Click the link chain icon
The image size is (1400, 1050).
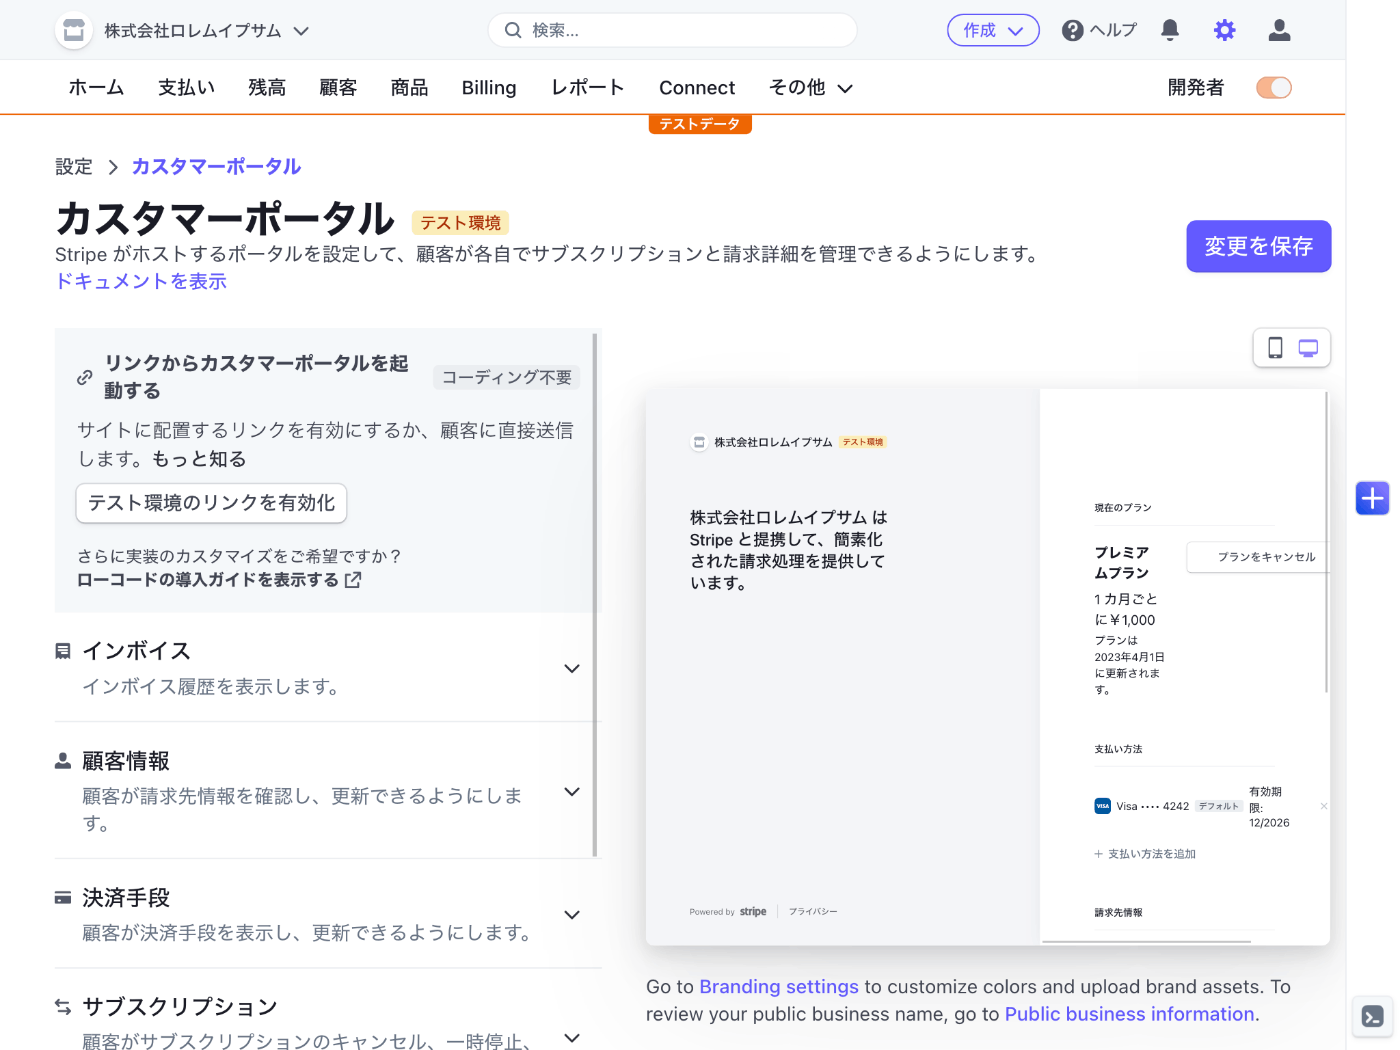tap(85, 377)
